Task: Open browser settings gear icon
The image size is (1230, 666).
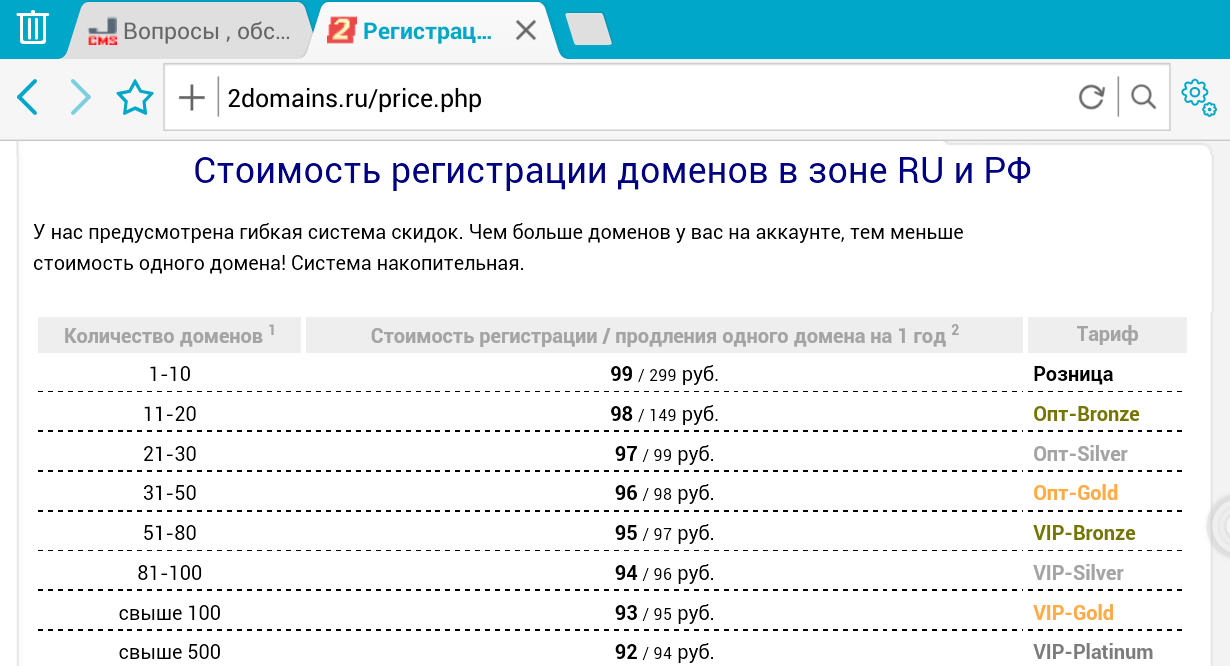Action: tap(1198, 97)
